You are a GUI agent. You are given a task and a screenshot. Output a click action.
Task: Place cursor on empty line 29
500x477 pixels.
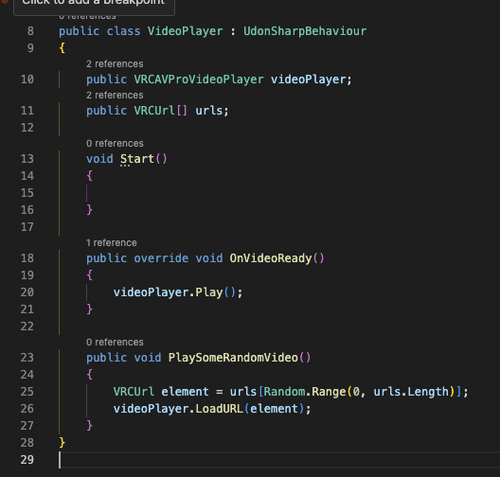click(x=279, y=460)
